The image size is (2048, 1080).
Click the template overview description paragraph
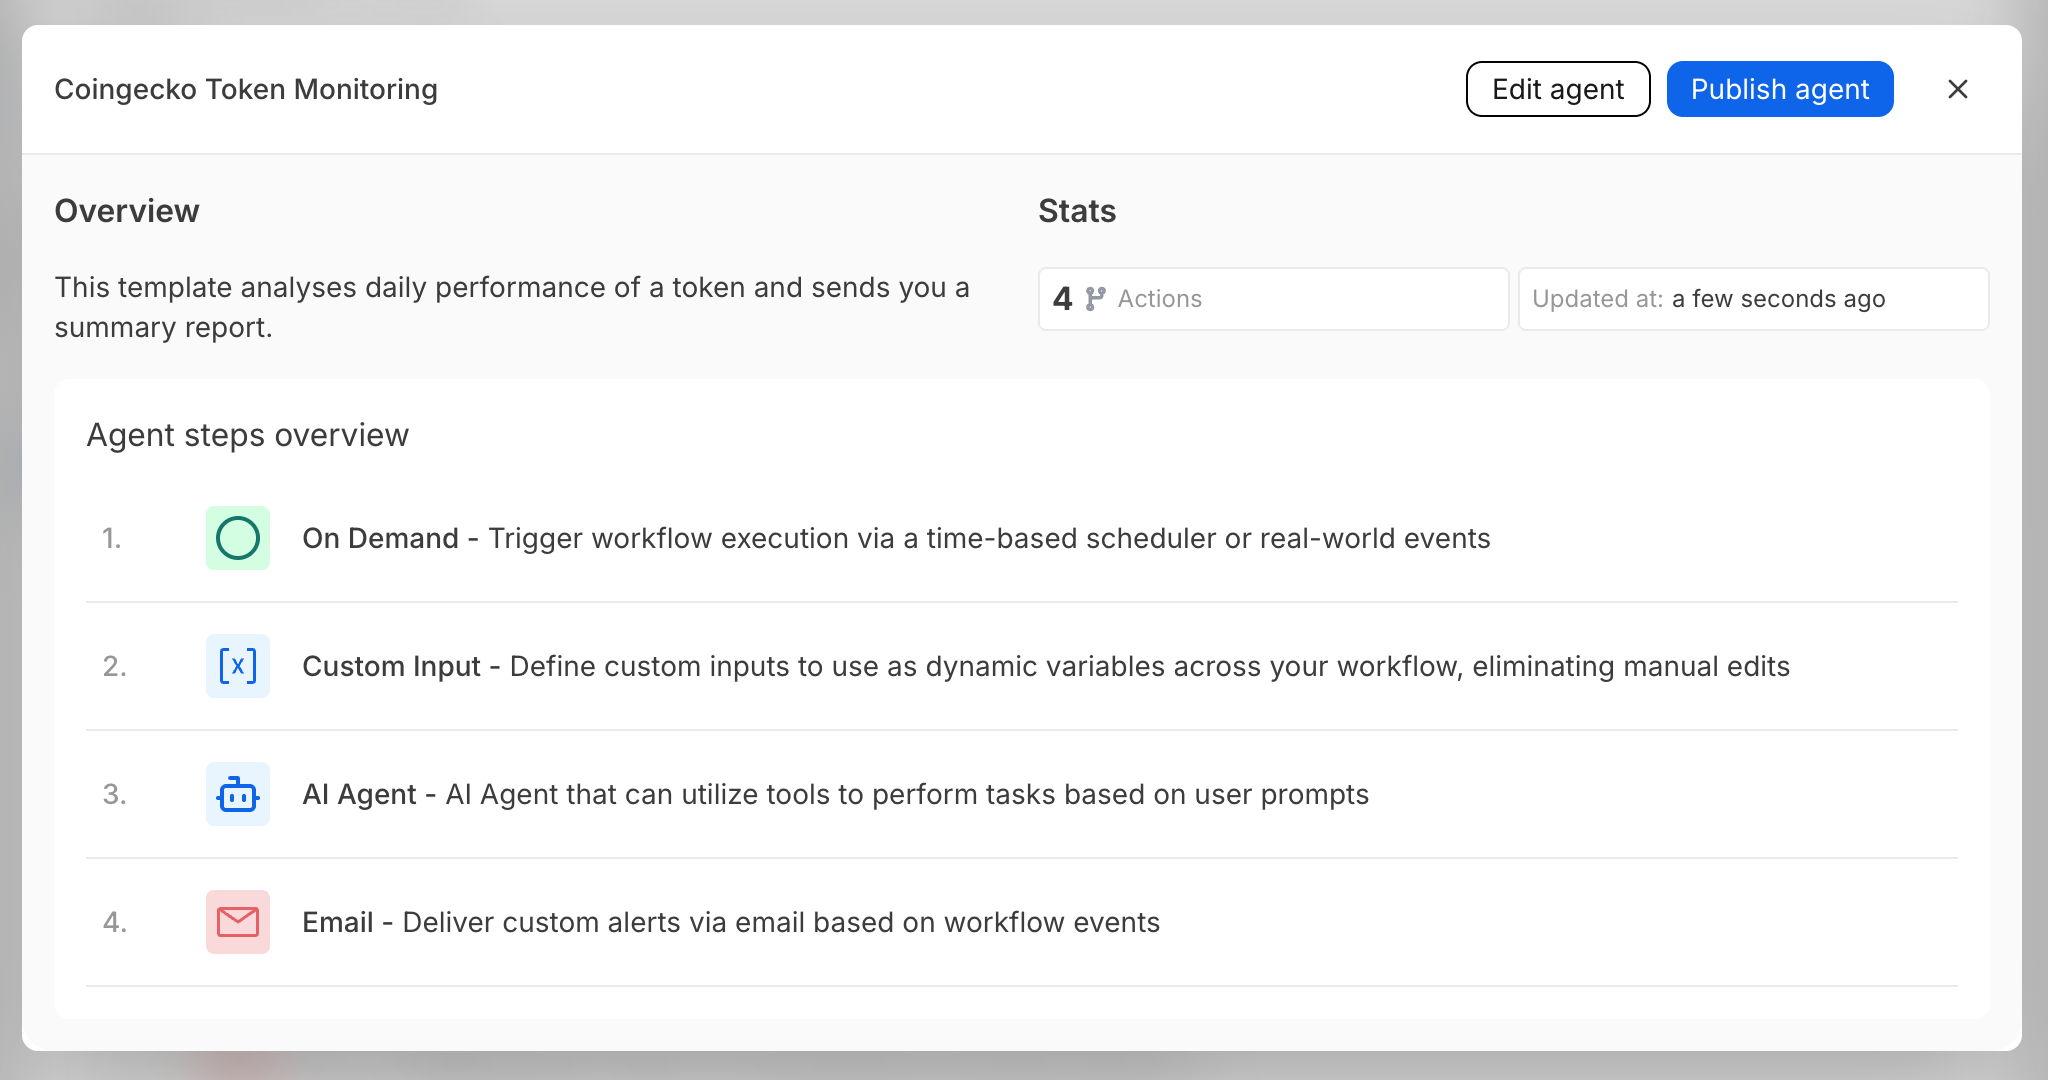click(510, 307)
